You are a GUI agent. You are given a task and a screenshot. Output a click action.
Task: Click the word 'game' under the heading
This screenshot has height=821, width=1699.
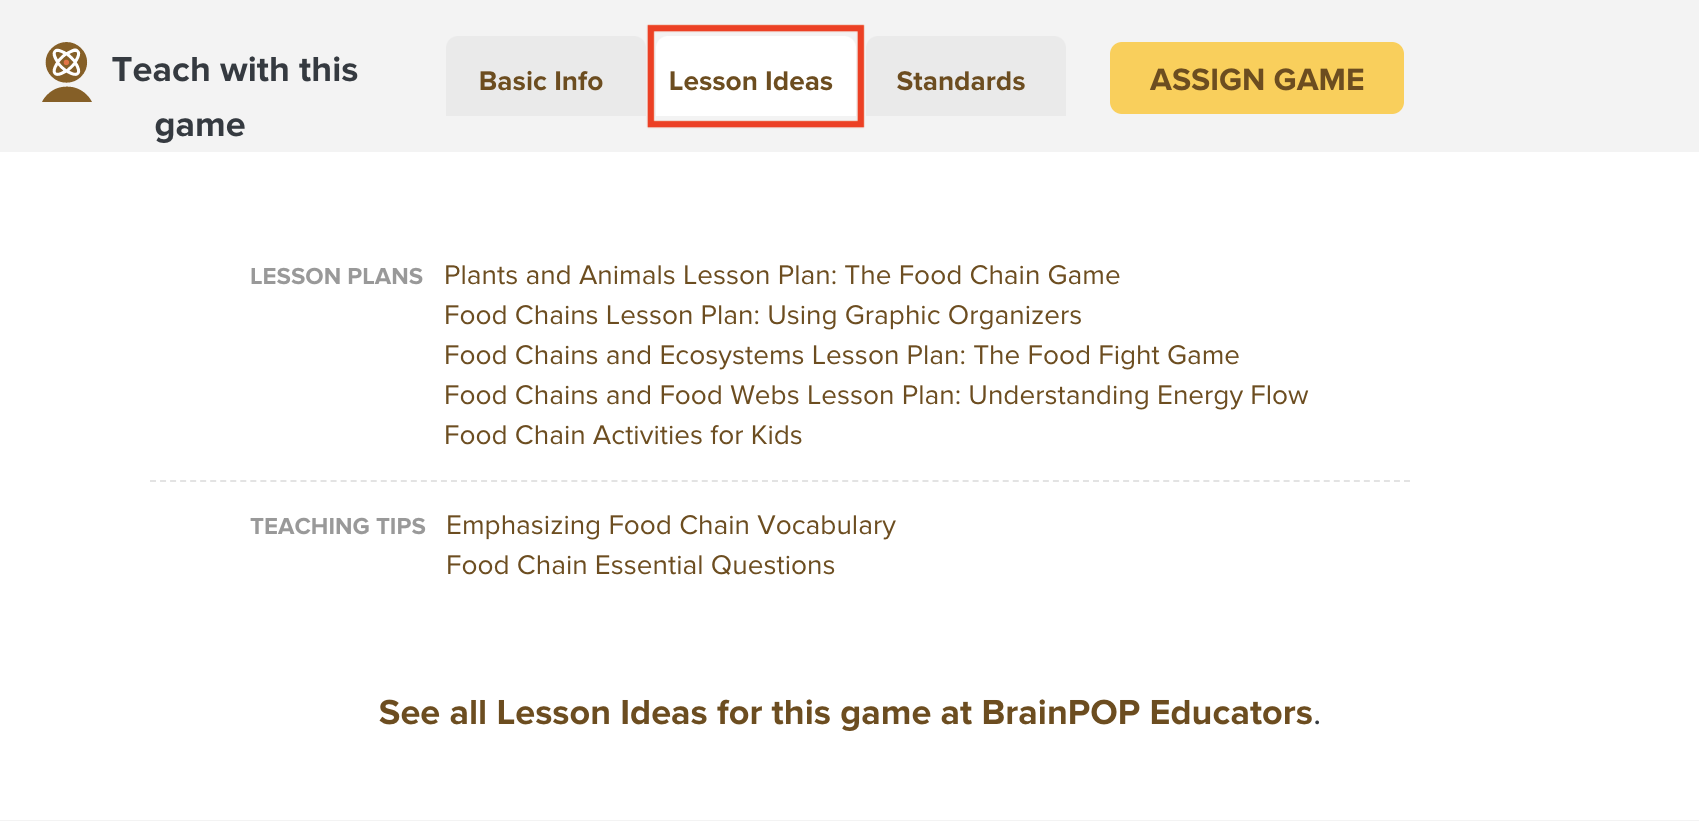click(200, 125)
